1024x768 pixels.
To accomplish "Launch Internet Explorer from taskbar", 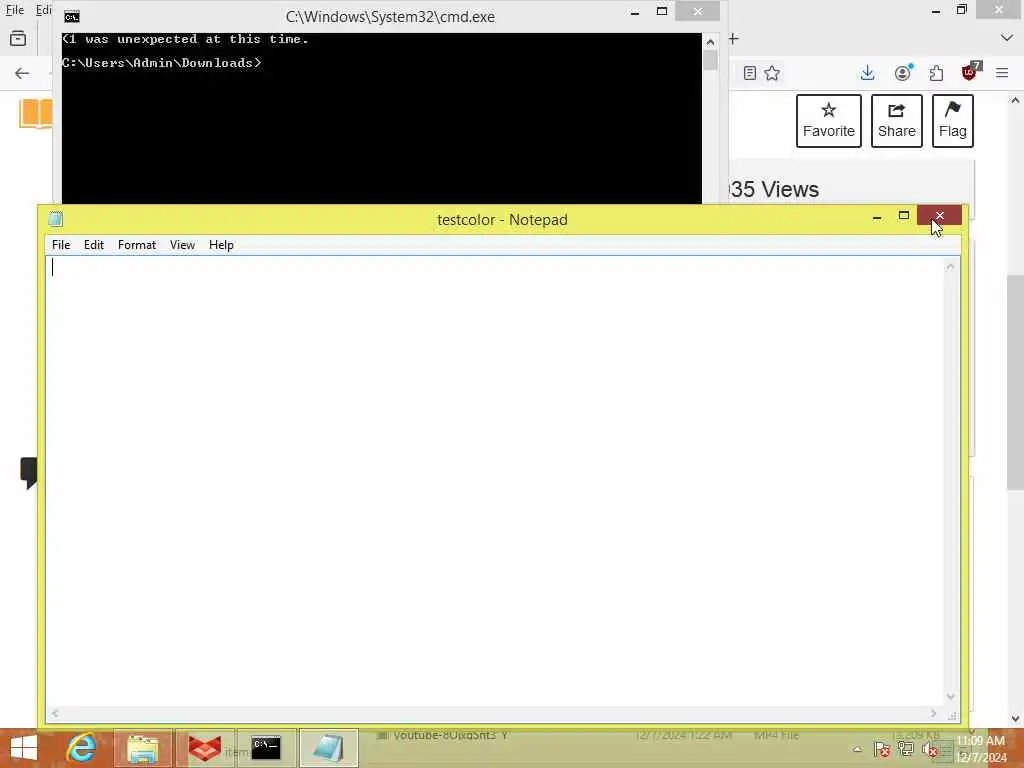I will [x=82, y=748].
